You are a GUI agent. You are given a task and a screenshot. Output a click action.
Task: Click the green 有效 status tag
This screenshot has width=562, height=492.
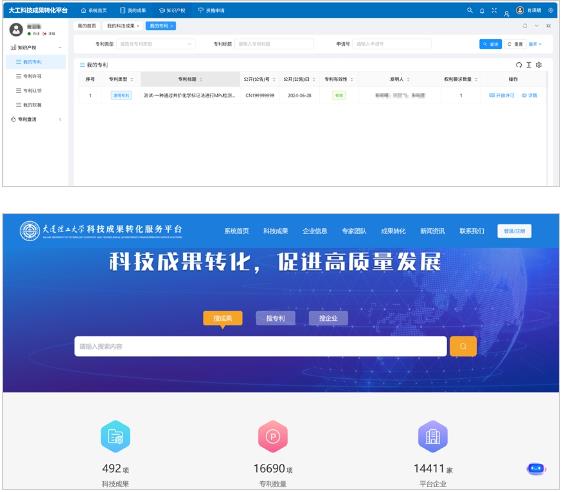pyautogui.click(x=339, y=95)
